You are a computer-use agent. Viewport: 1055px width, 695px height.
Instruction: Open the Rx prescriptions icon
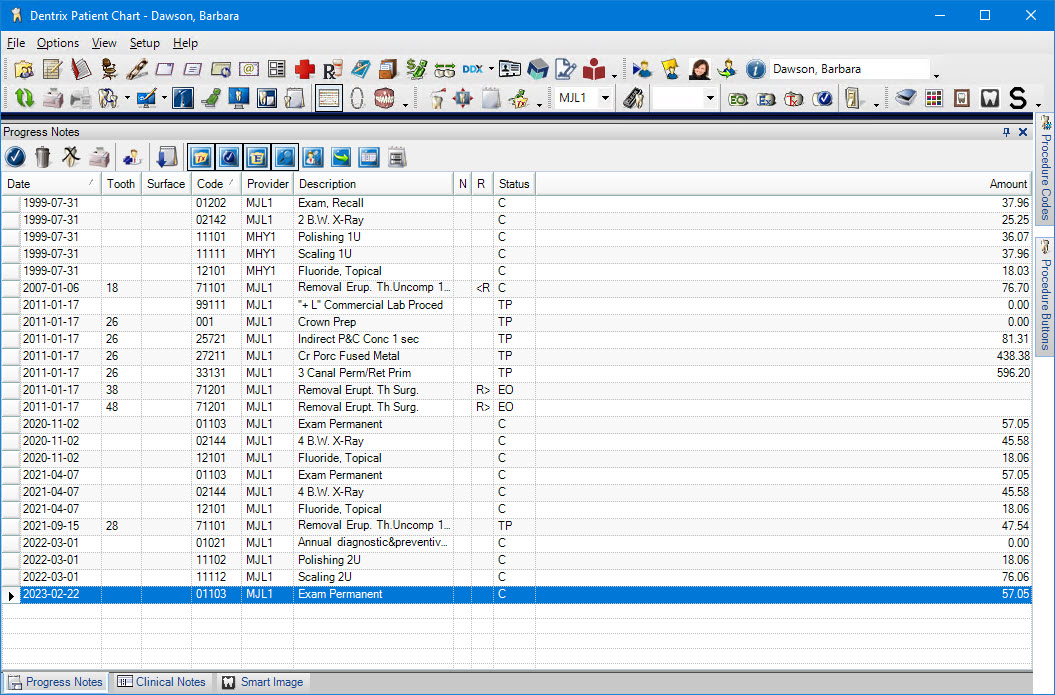(x=333, y=69)
